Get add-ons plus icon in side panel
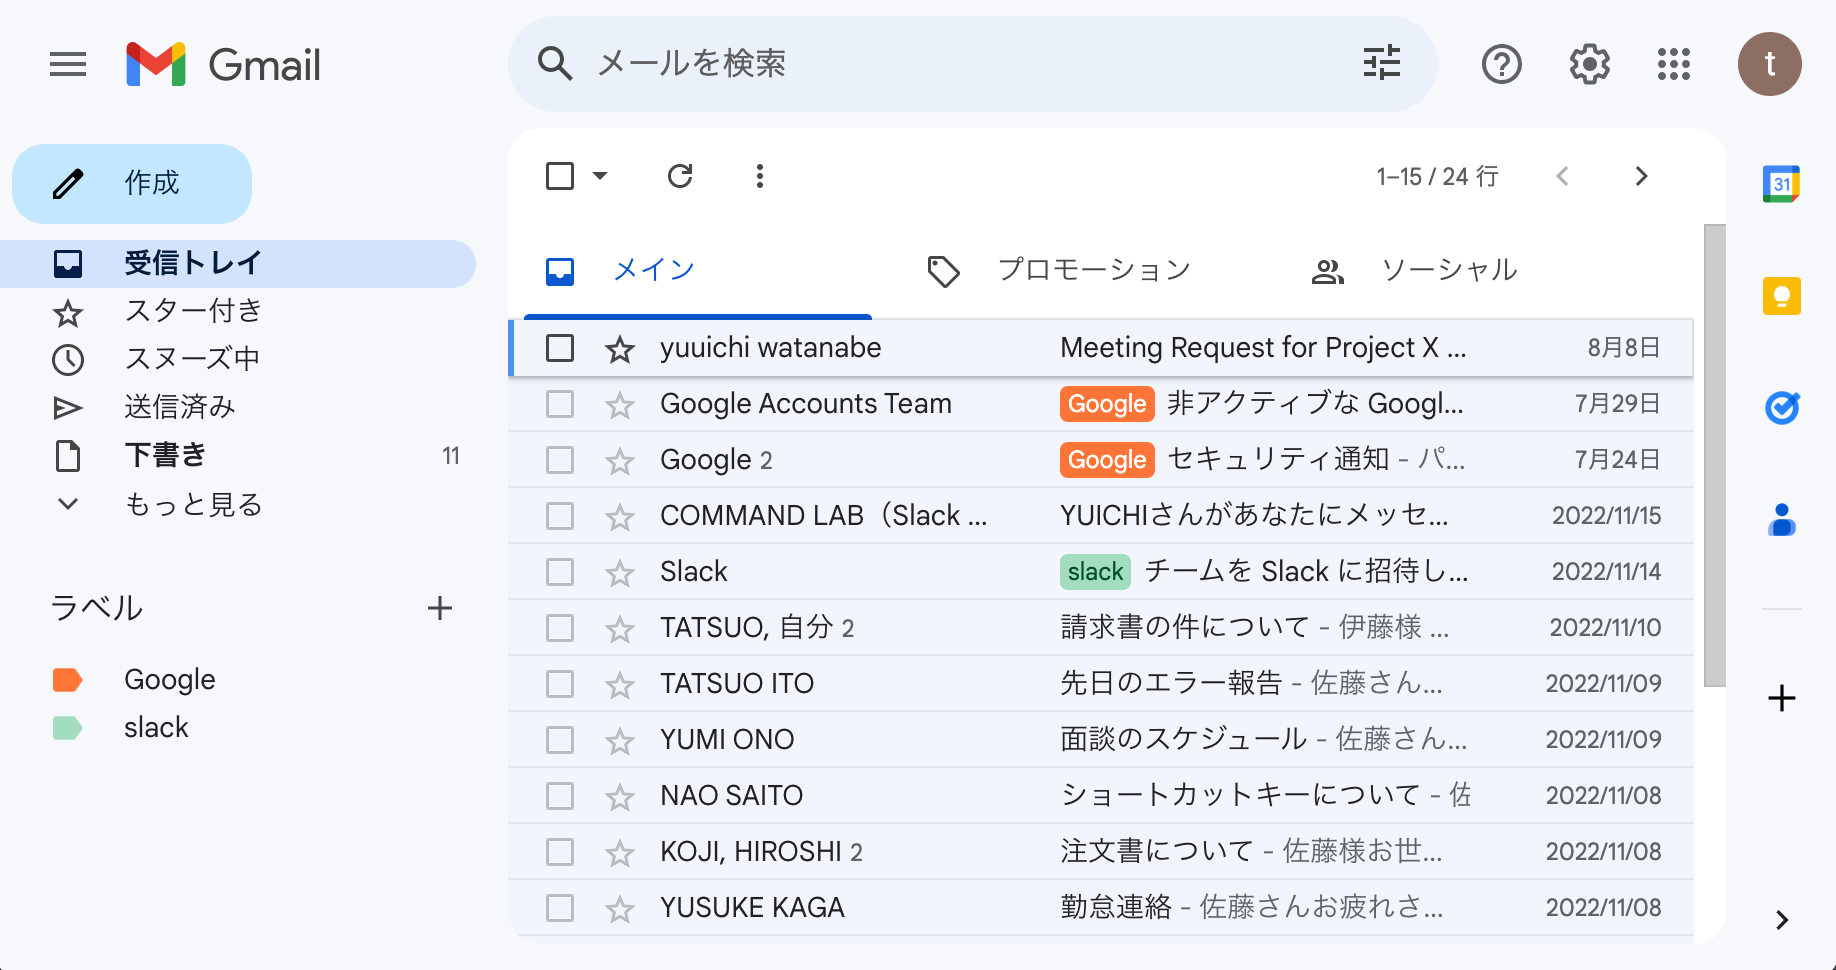 pyautogui.click(x=1781, y=698)
